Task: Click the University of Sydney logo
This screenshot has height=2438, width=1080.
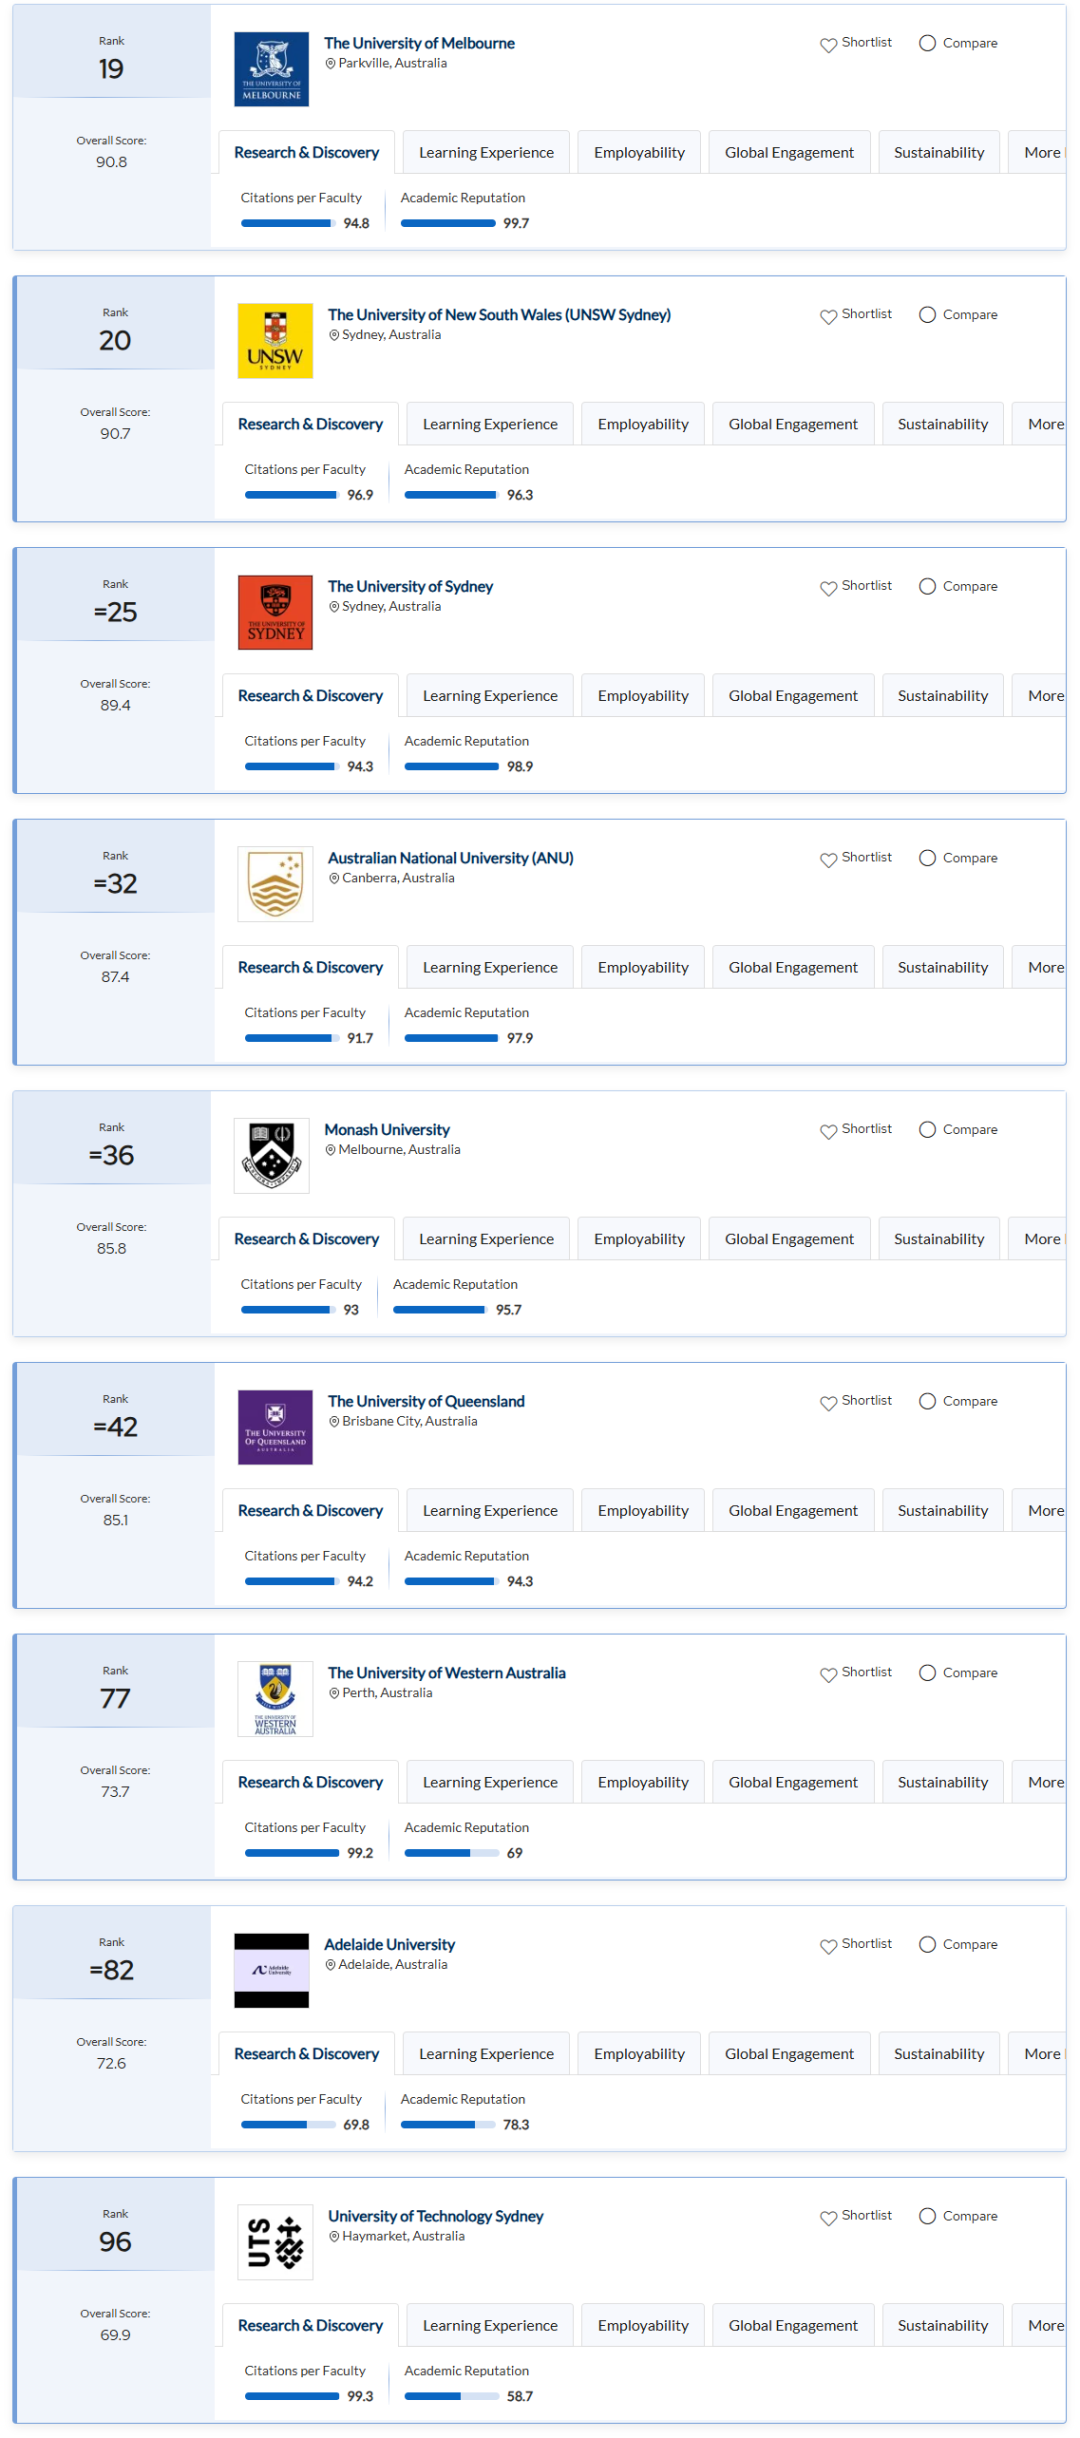Action: 275,612
